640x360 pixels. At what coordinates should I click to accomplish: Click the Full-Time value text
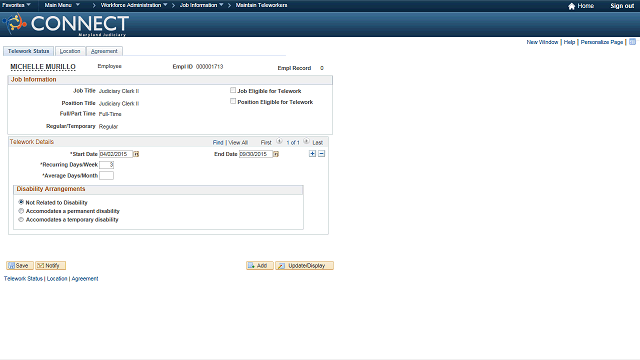click(110, 114)
